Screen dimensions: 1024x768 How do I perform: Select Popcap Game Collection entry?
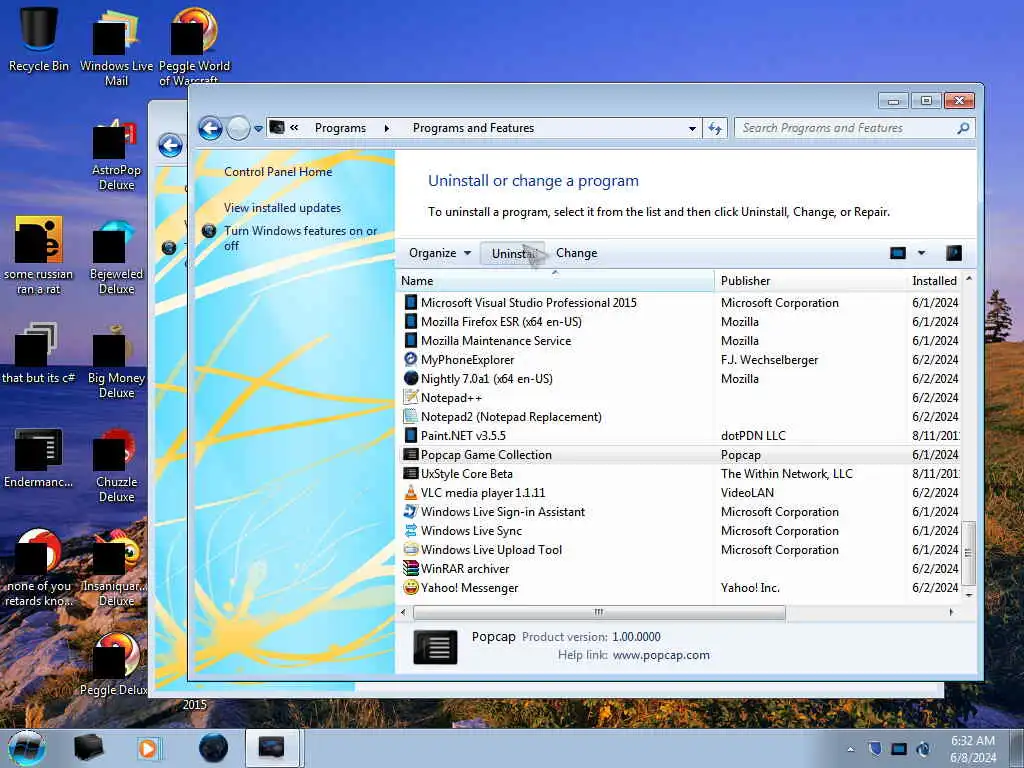pos(677,455)
